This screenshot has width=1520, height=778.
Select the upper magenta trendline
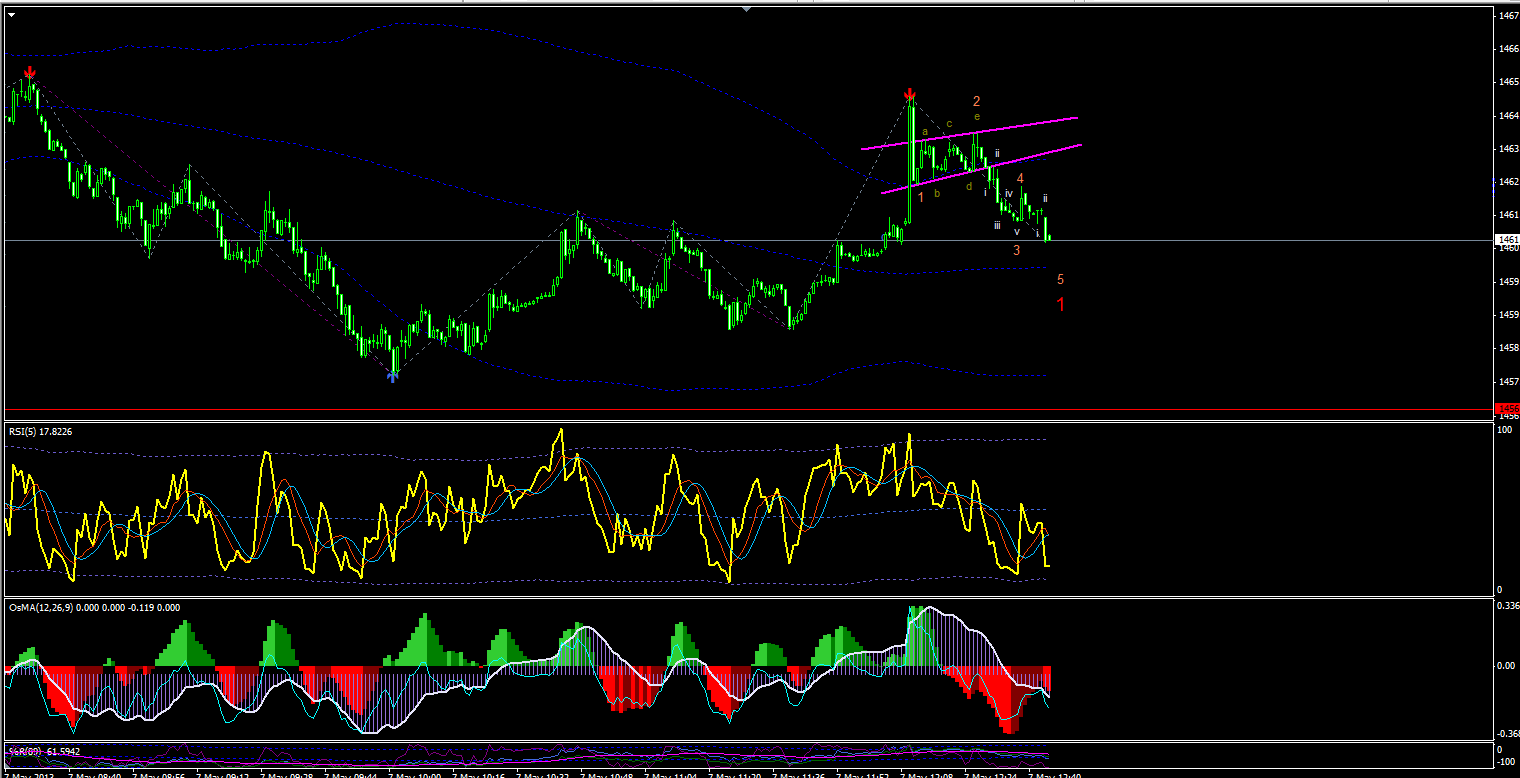(x=969, y=133)
